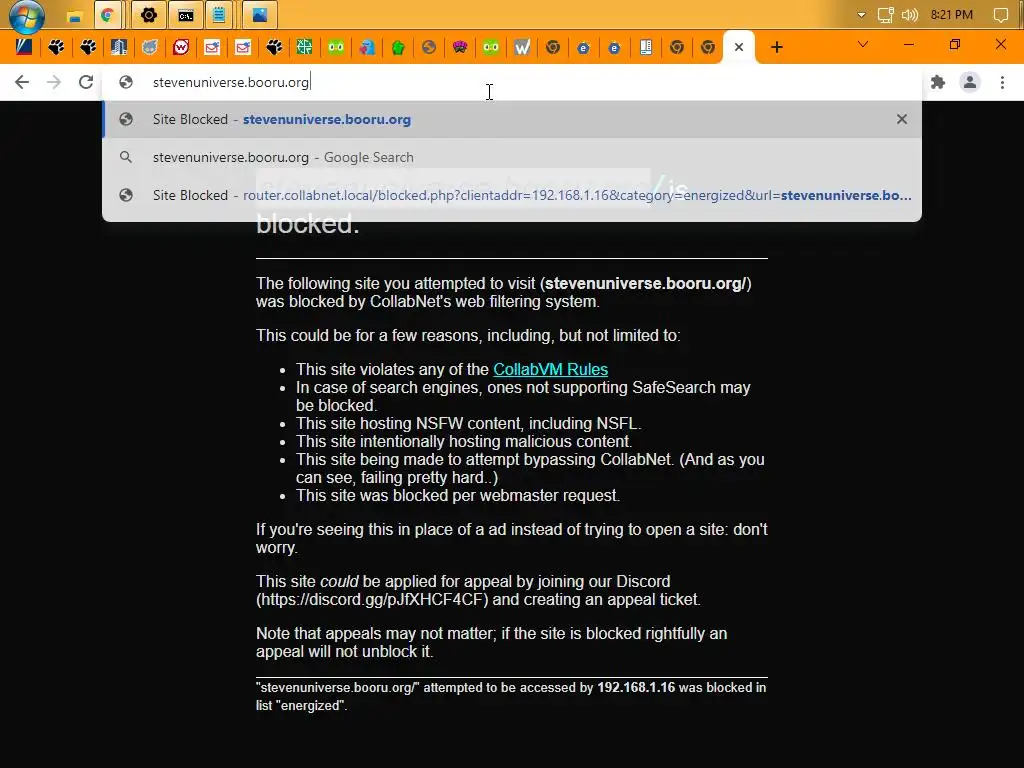
Task: Open the notepad taskbar app
Action: 219,15
